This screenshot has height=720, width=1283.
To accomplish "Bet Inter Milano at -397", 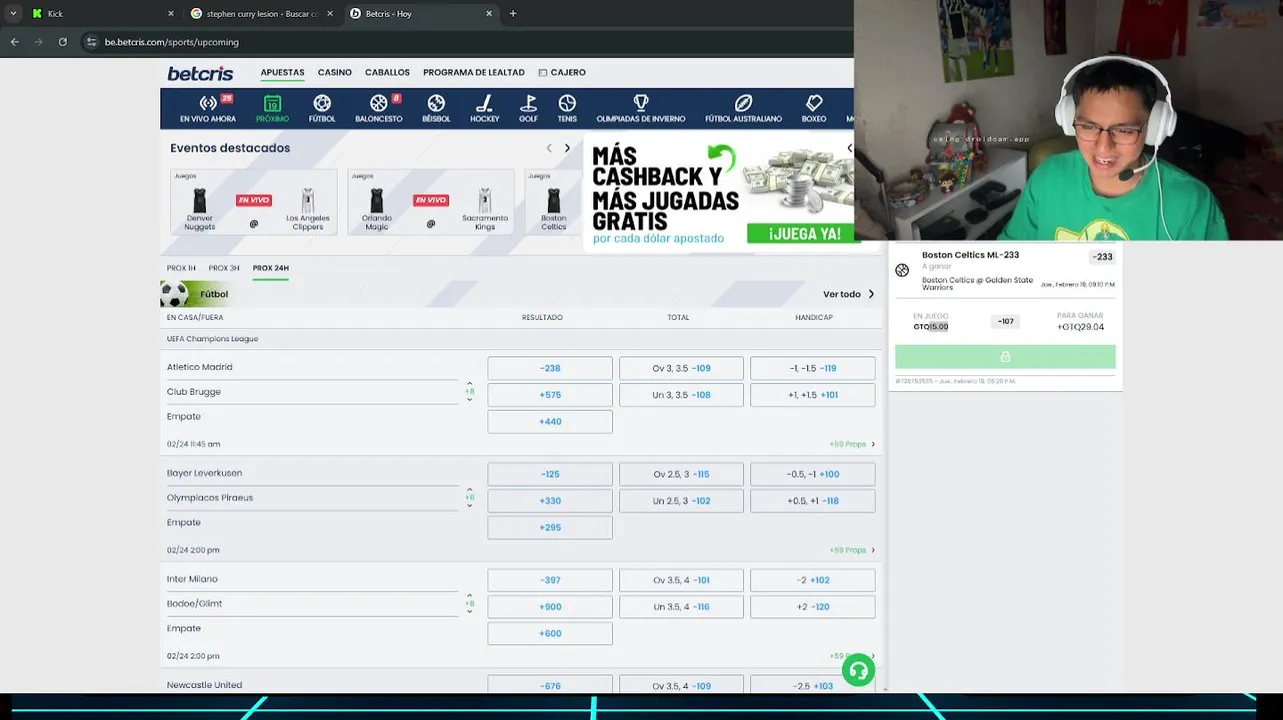I will point(550,580).
